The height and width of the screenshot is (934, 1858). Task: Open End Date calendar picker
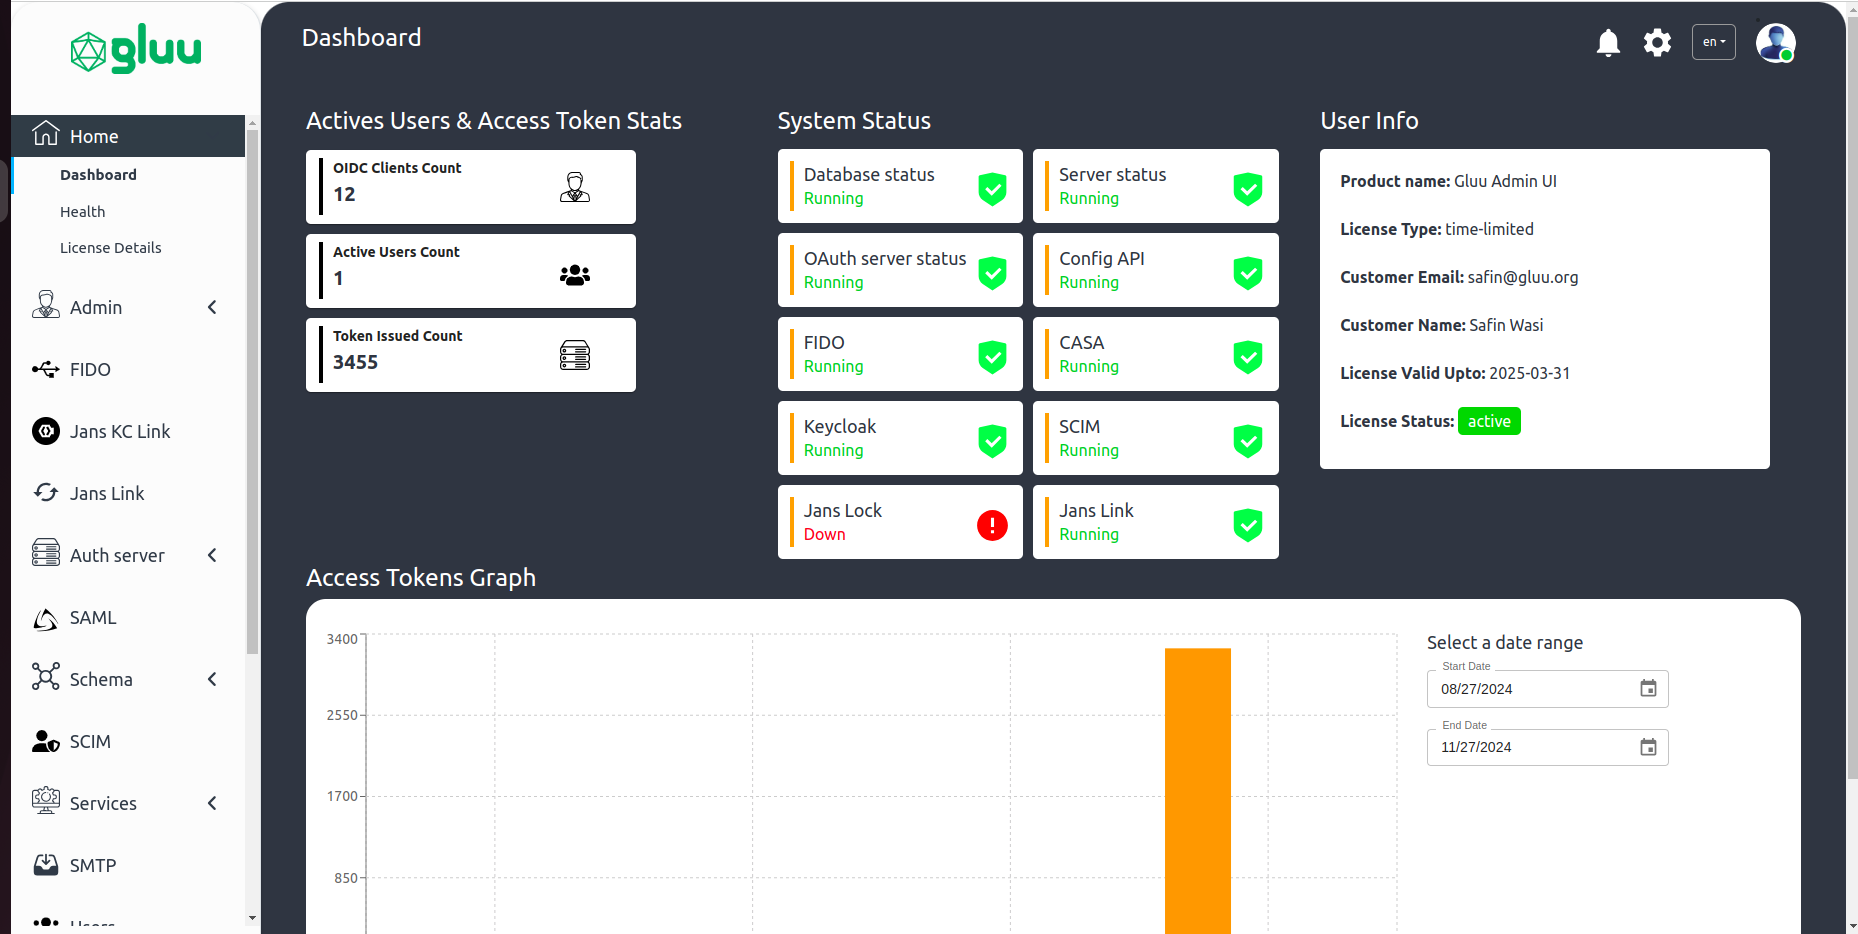(1648, 747)
